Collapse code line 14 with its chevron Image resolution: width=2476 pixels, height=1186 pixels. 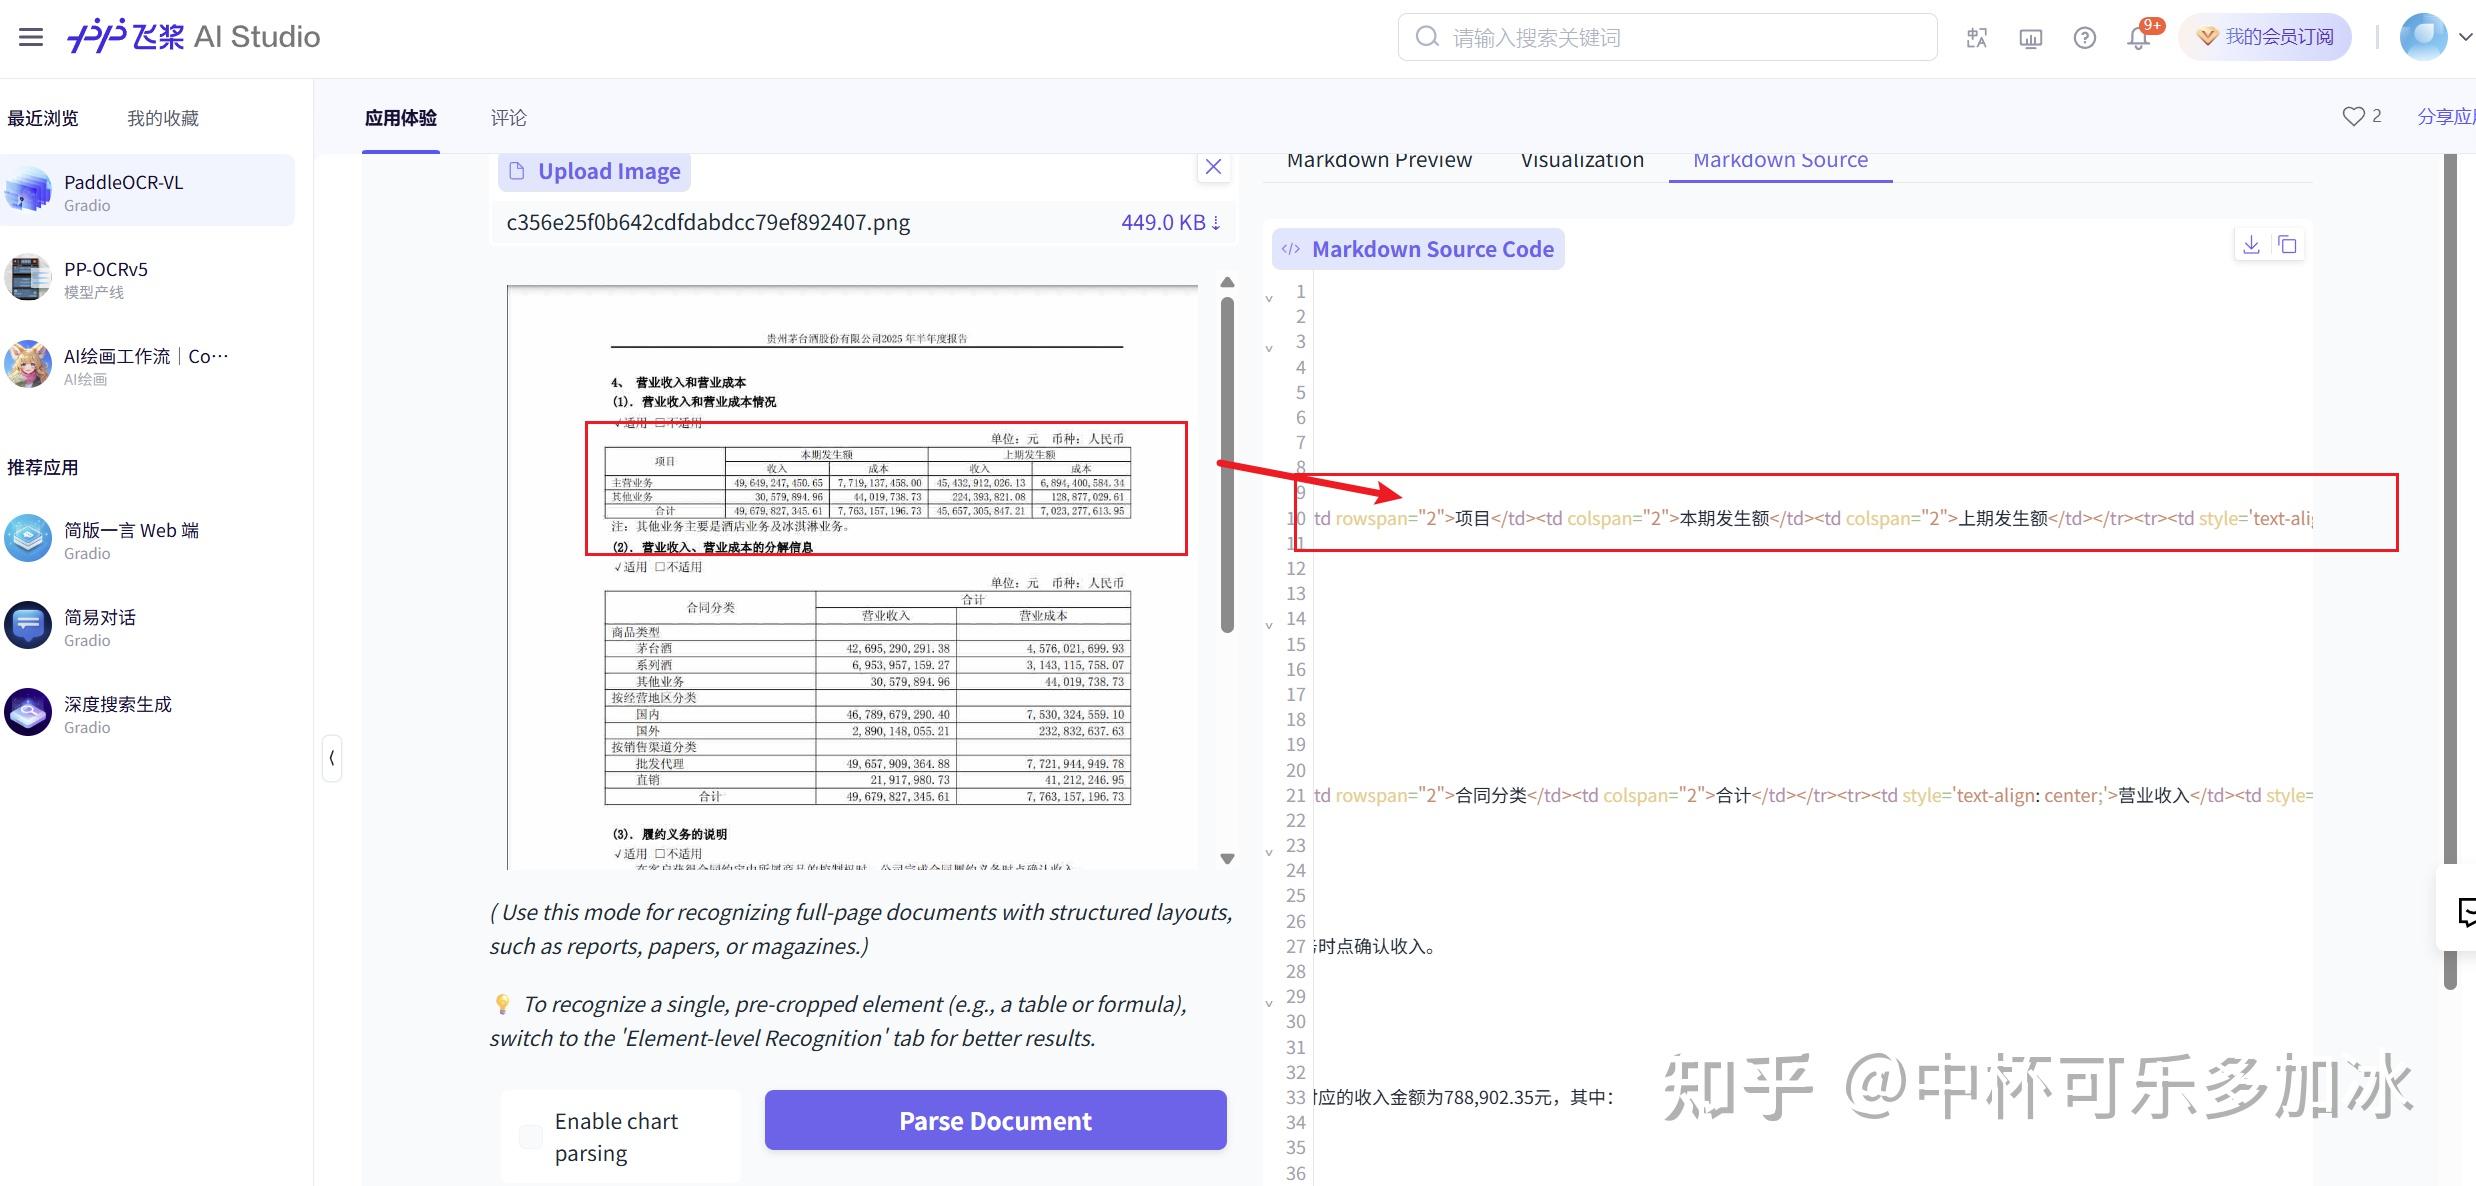point(1269,621)
